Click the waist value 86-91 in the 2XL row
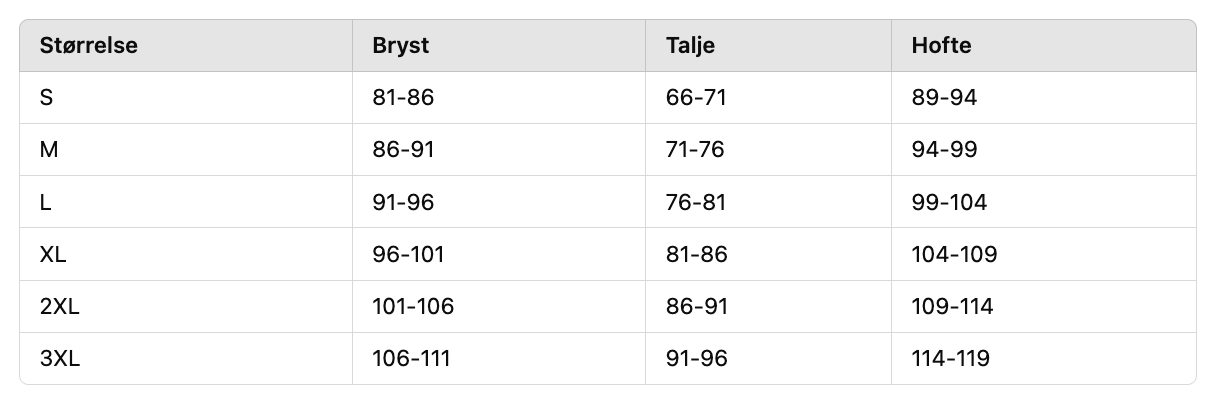This screenshot has width=1222, height=406. (696, 306)
